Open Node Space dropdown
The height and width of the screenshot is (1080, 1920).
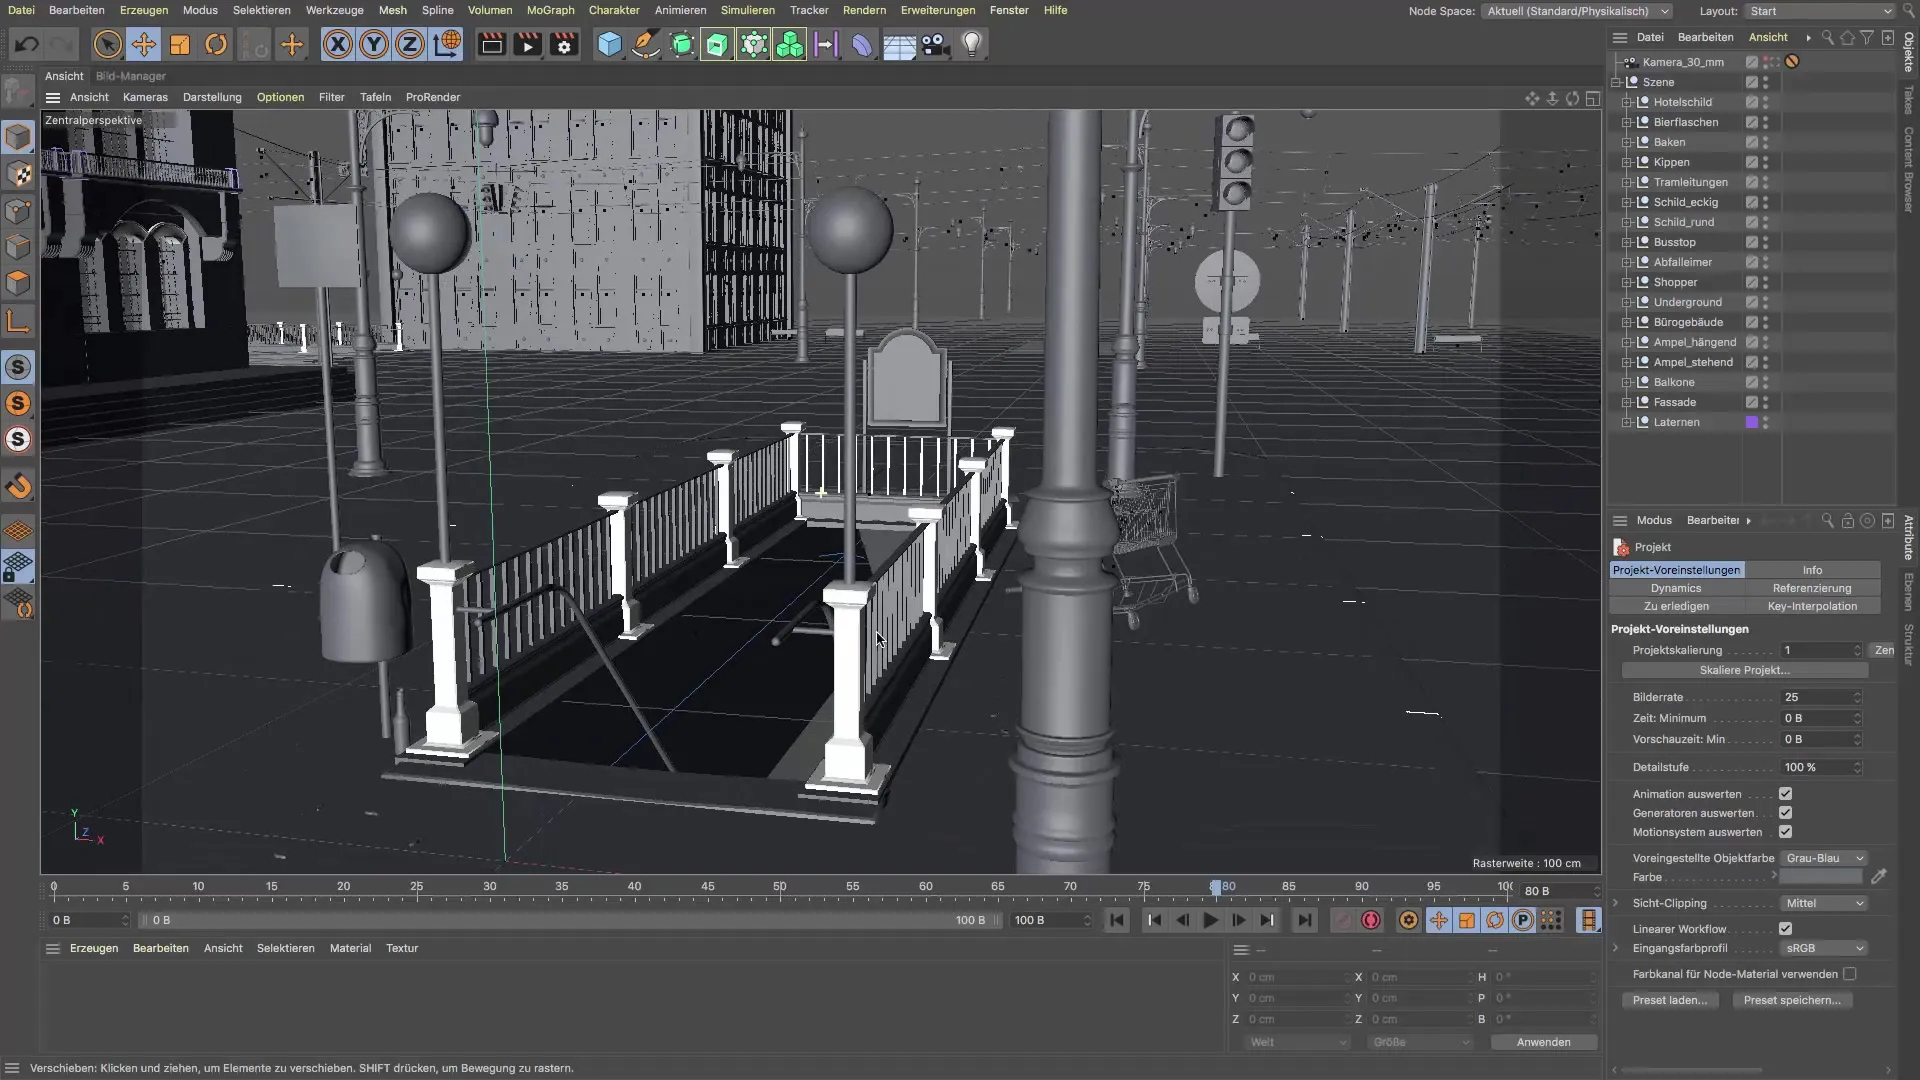click(1578, 11)
